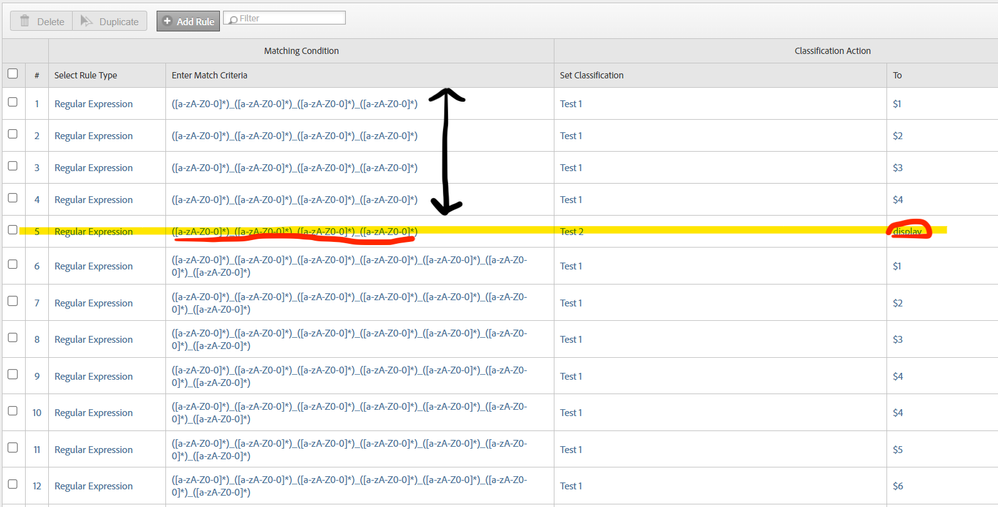The image size is (998, 507).
Task: Check the checkbox for rule 1
Action: click(x=13, y=103)
